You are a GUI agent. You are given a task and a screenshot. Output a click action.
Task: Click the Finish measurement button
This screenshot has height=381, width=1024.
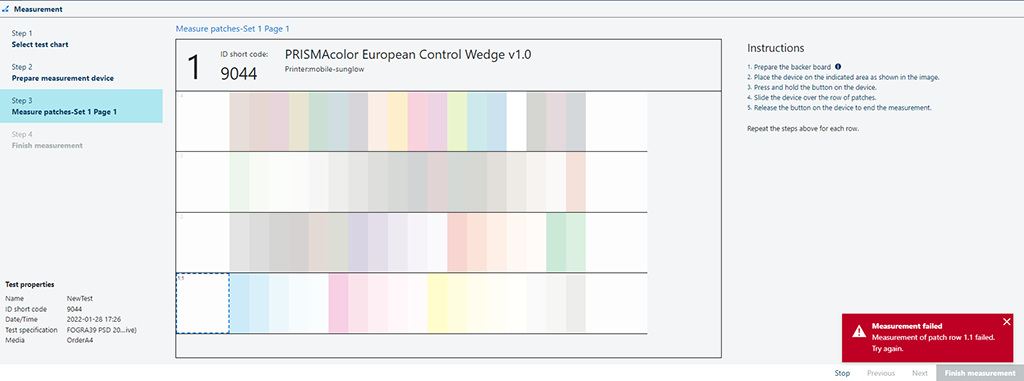coord(980,373)
